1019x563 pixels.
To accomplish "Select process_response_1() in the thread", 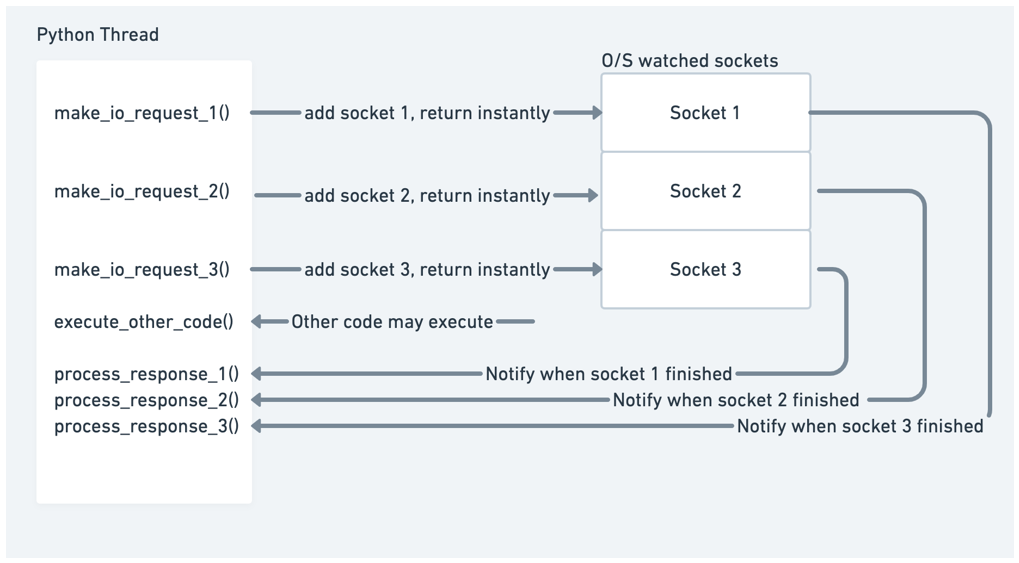I will click(146, 374).
